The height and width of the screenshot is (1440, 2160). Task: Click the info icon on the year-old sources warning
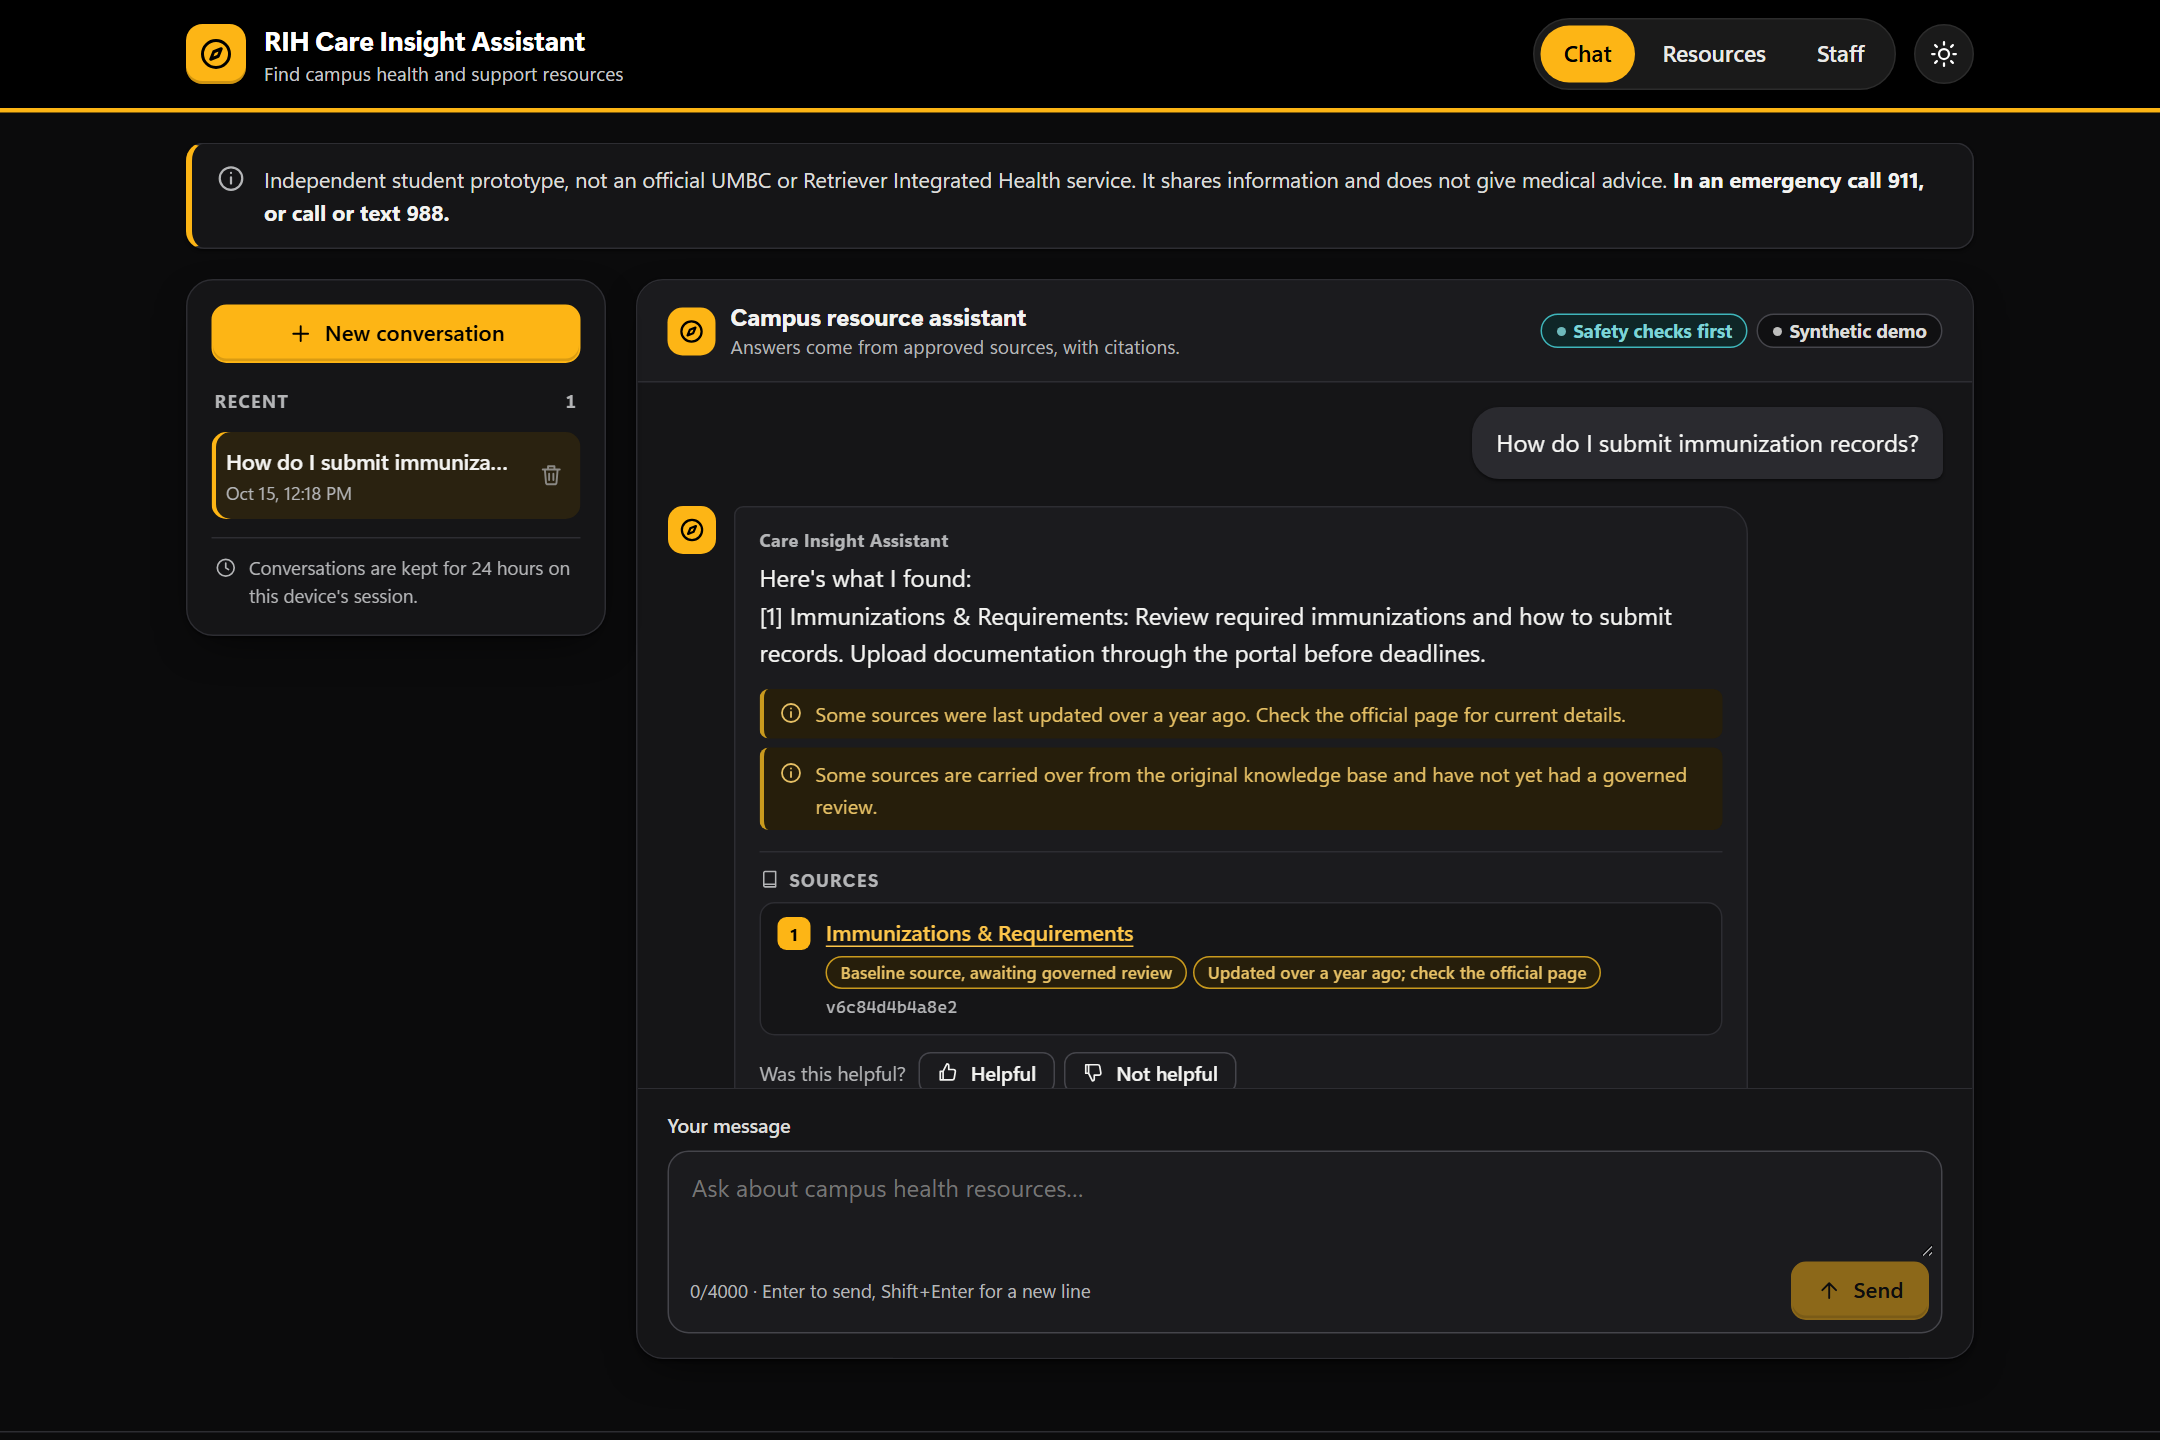[791, 714]
